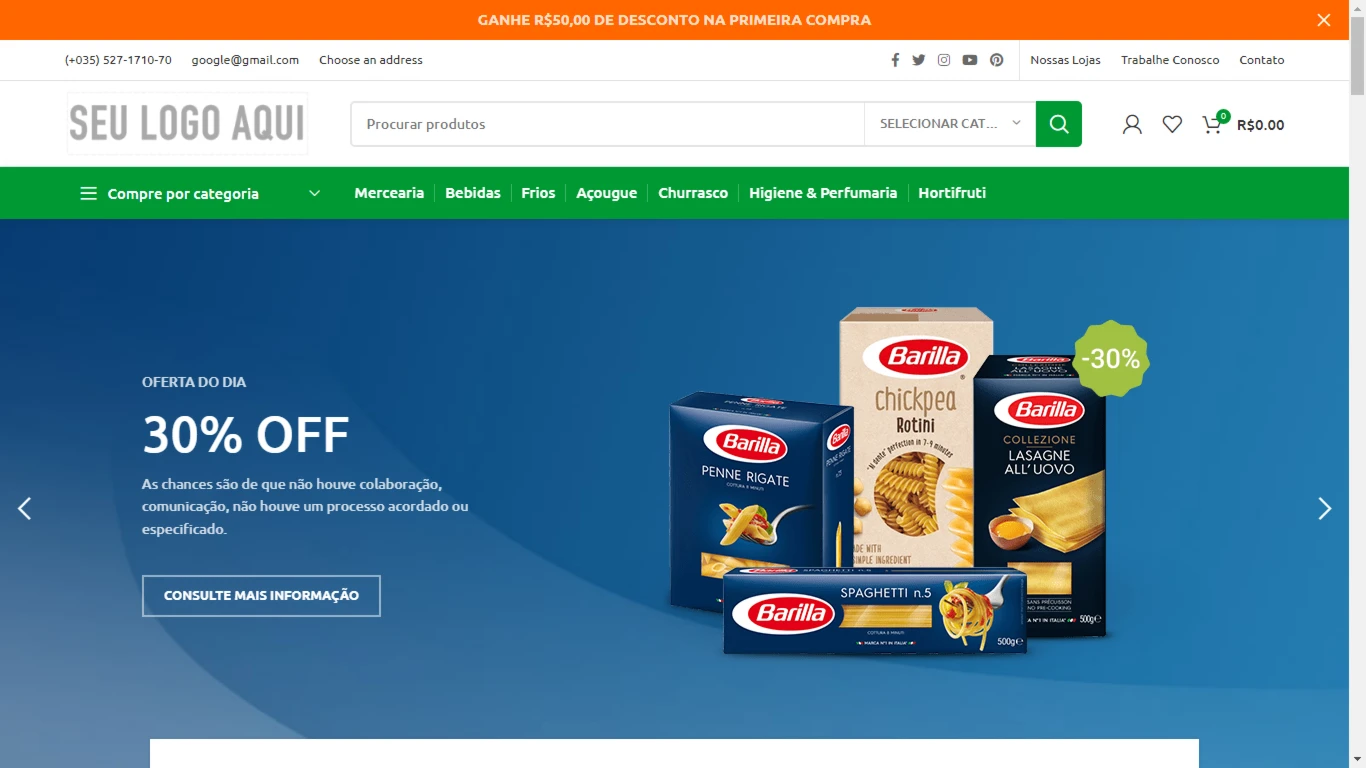The image size is (1366, 768).
Task: Open the user account icon
Action: [x=1132, y=124]
